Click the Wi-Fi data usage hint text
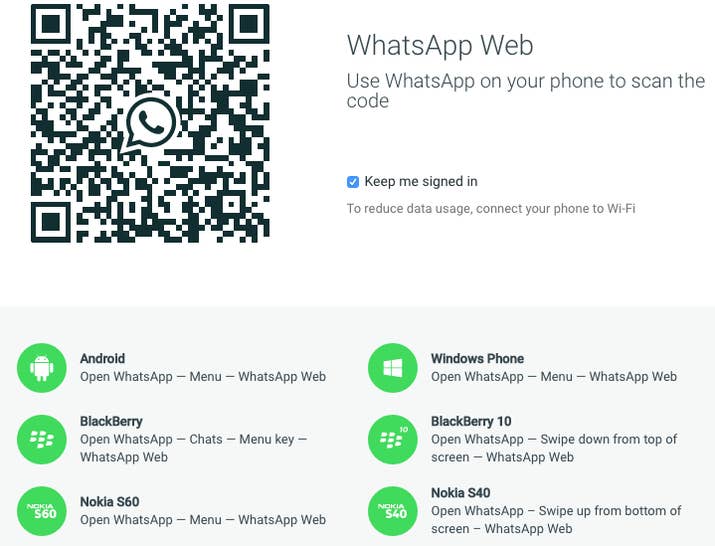 [491, 208]
